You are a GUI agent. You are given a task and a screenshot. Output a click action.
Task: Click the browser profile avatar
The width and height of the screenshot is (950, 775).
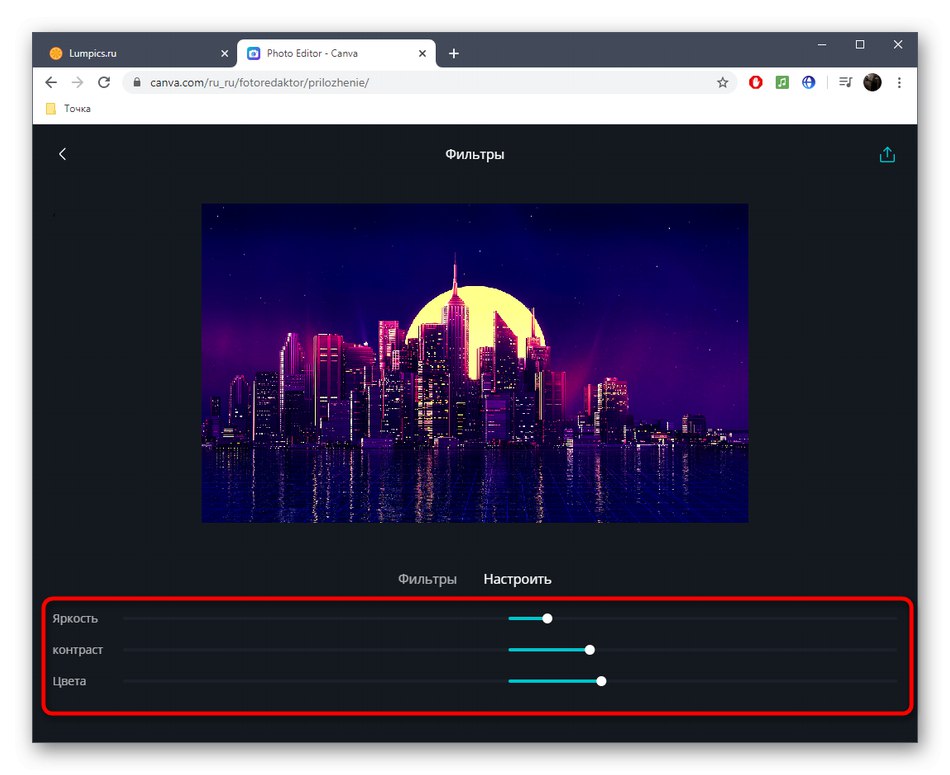[873, 83]
